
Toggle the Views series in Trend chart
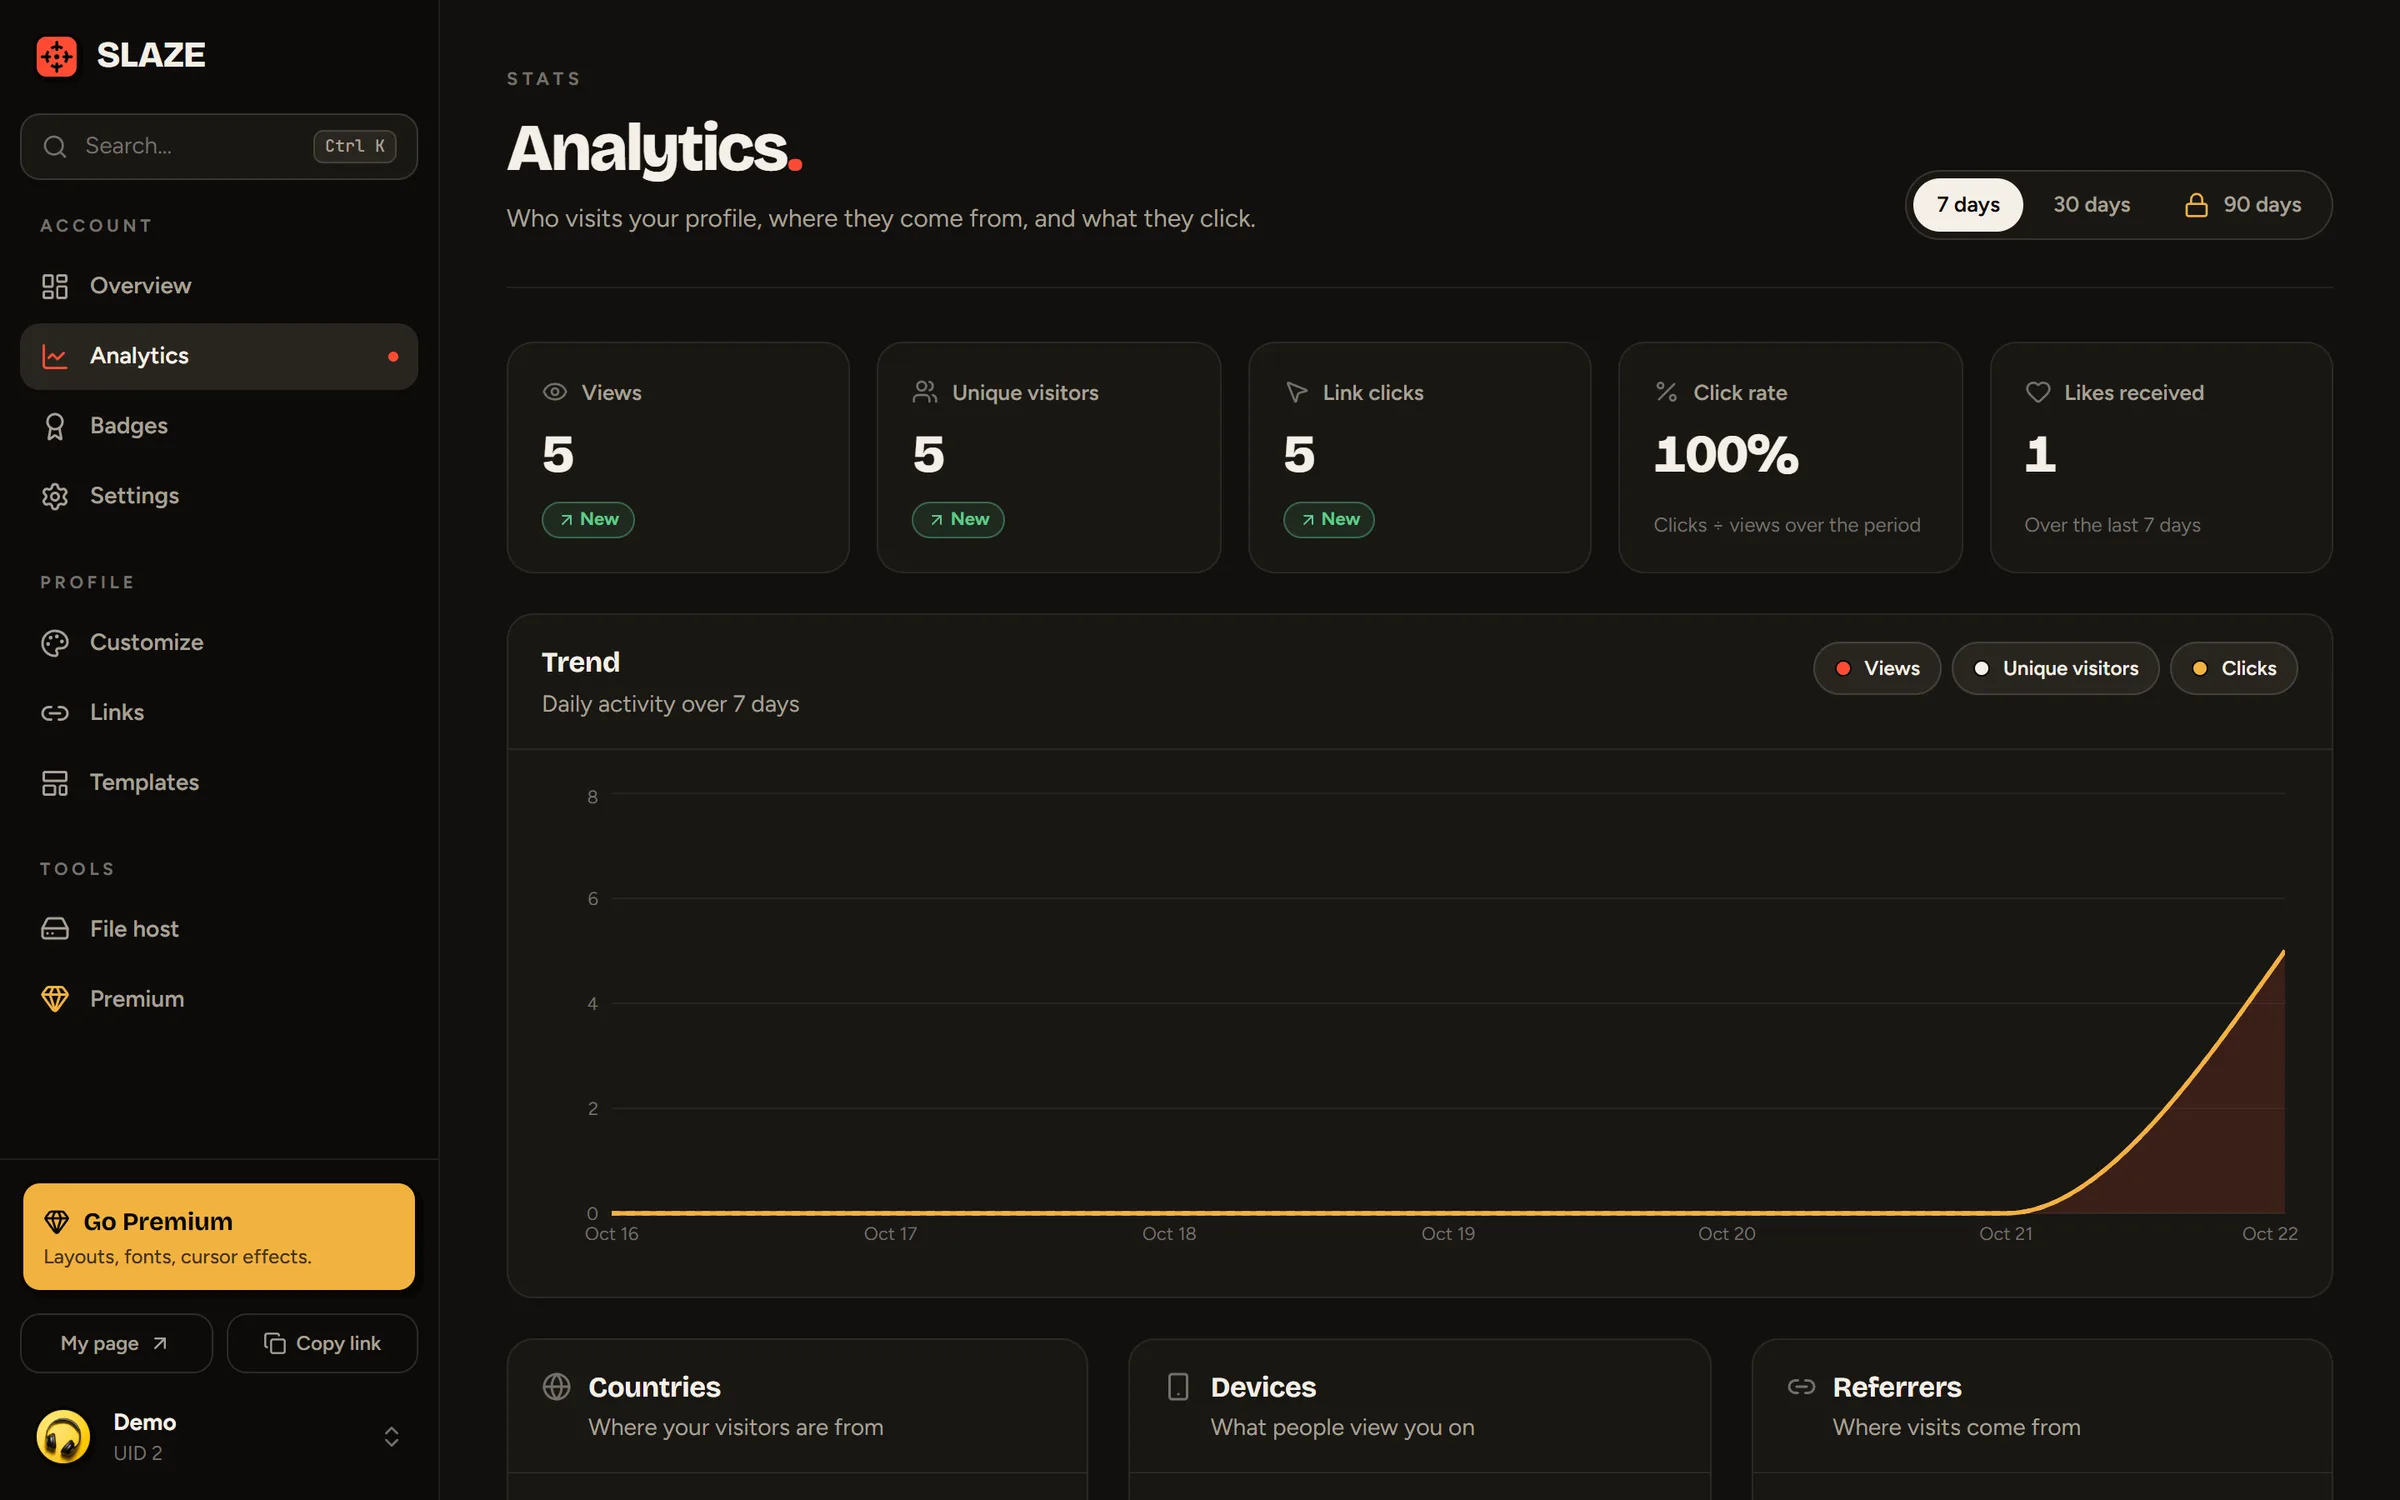pos(1877,669)
